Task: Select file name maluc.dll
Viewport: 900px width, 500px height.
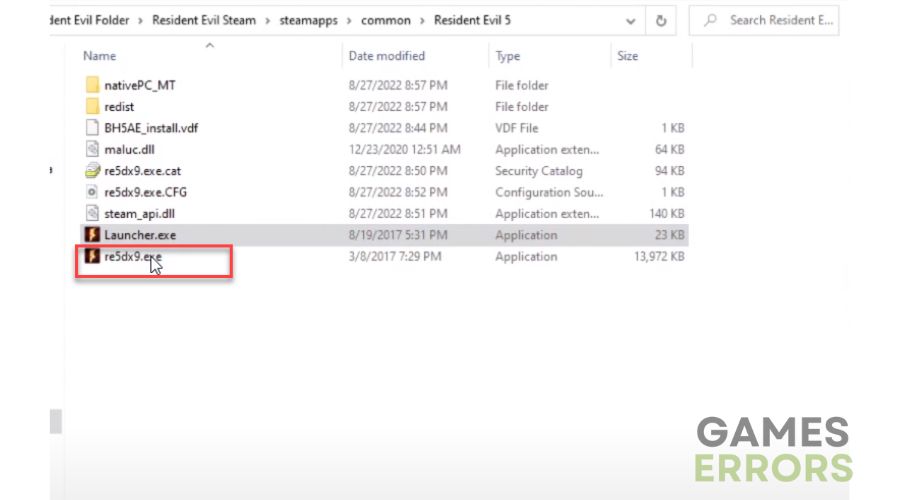Action: point(129,149)
